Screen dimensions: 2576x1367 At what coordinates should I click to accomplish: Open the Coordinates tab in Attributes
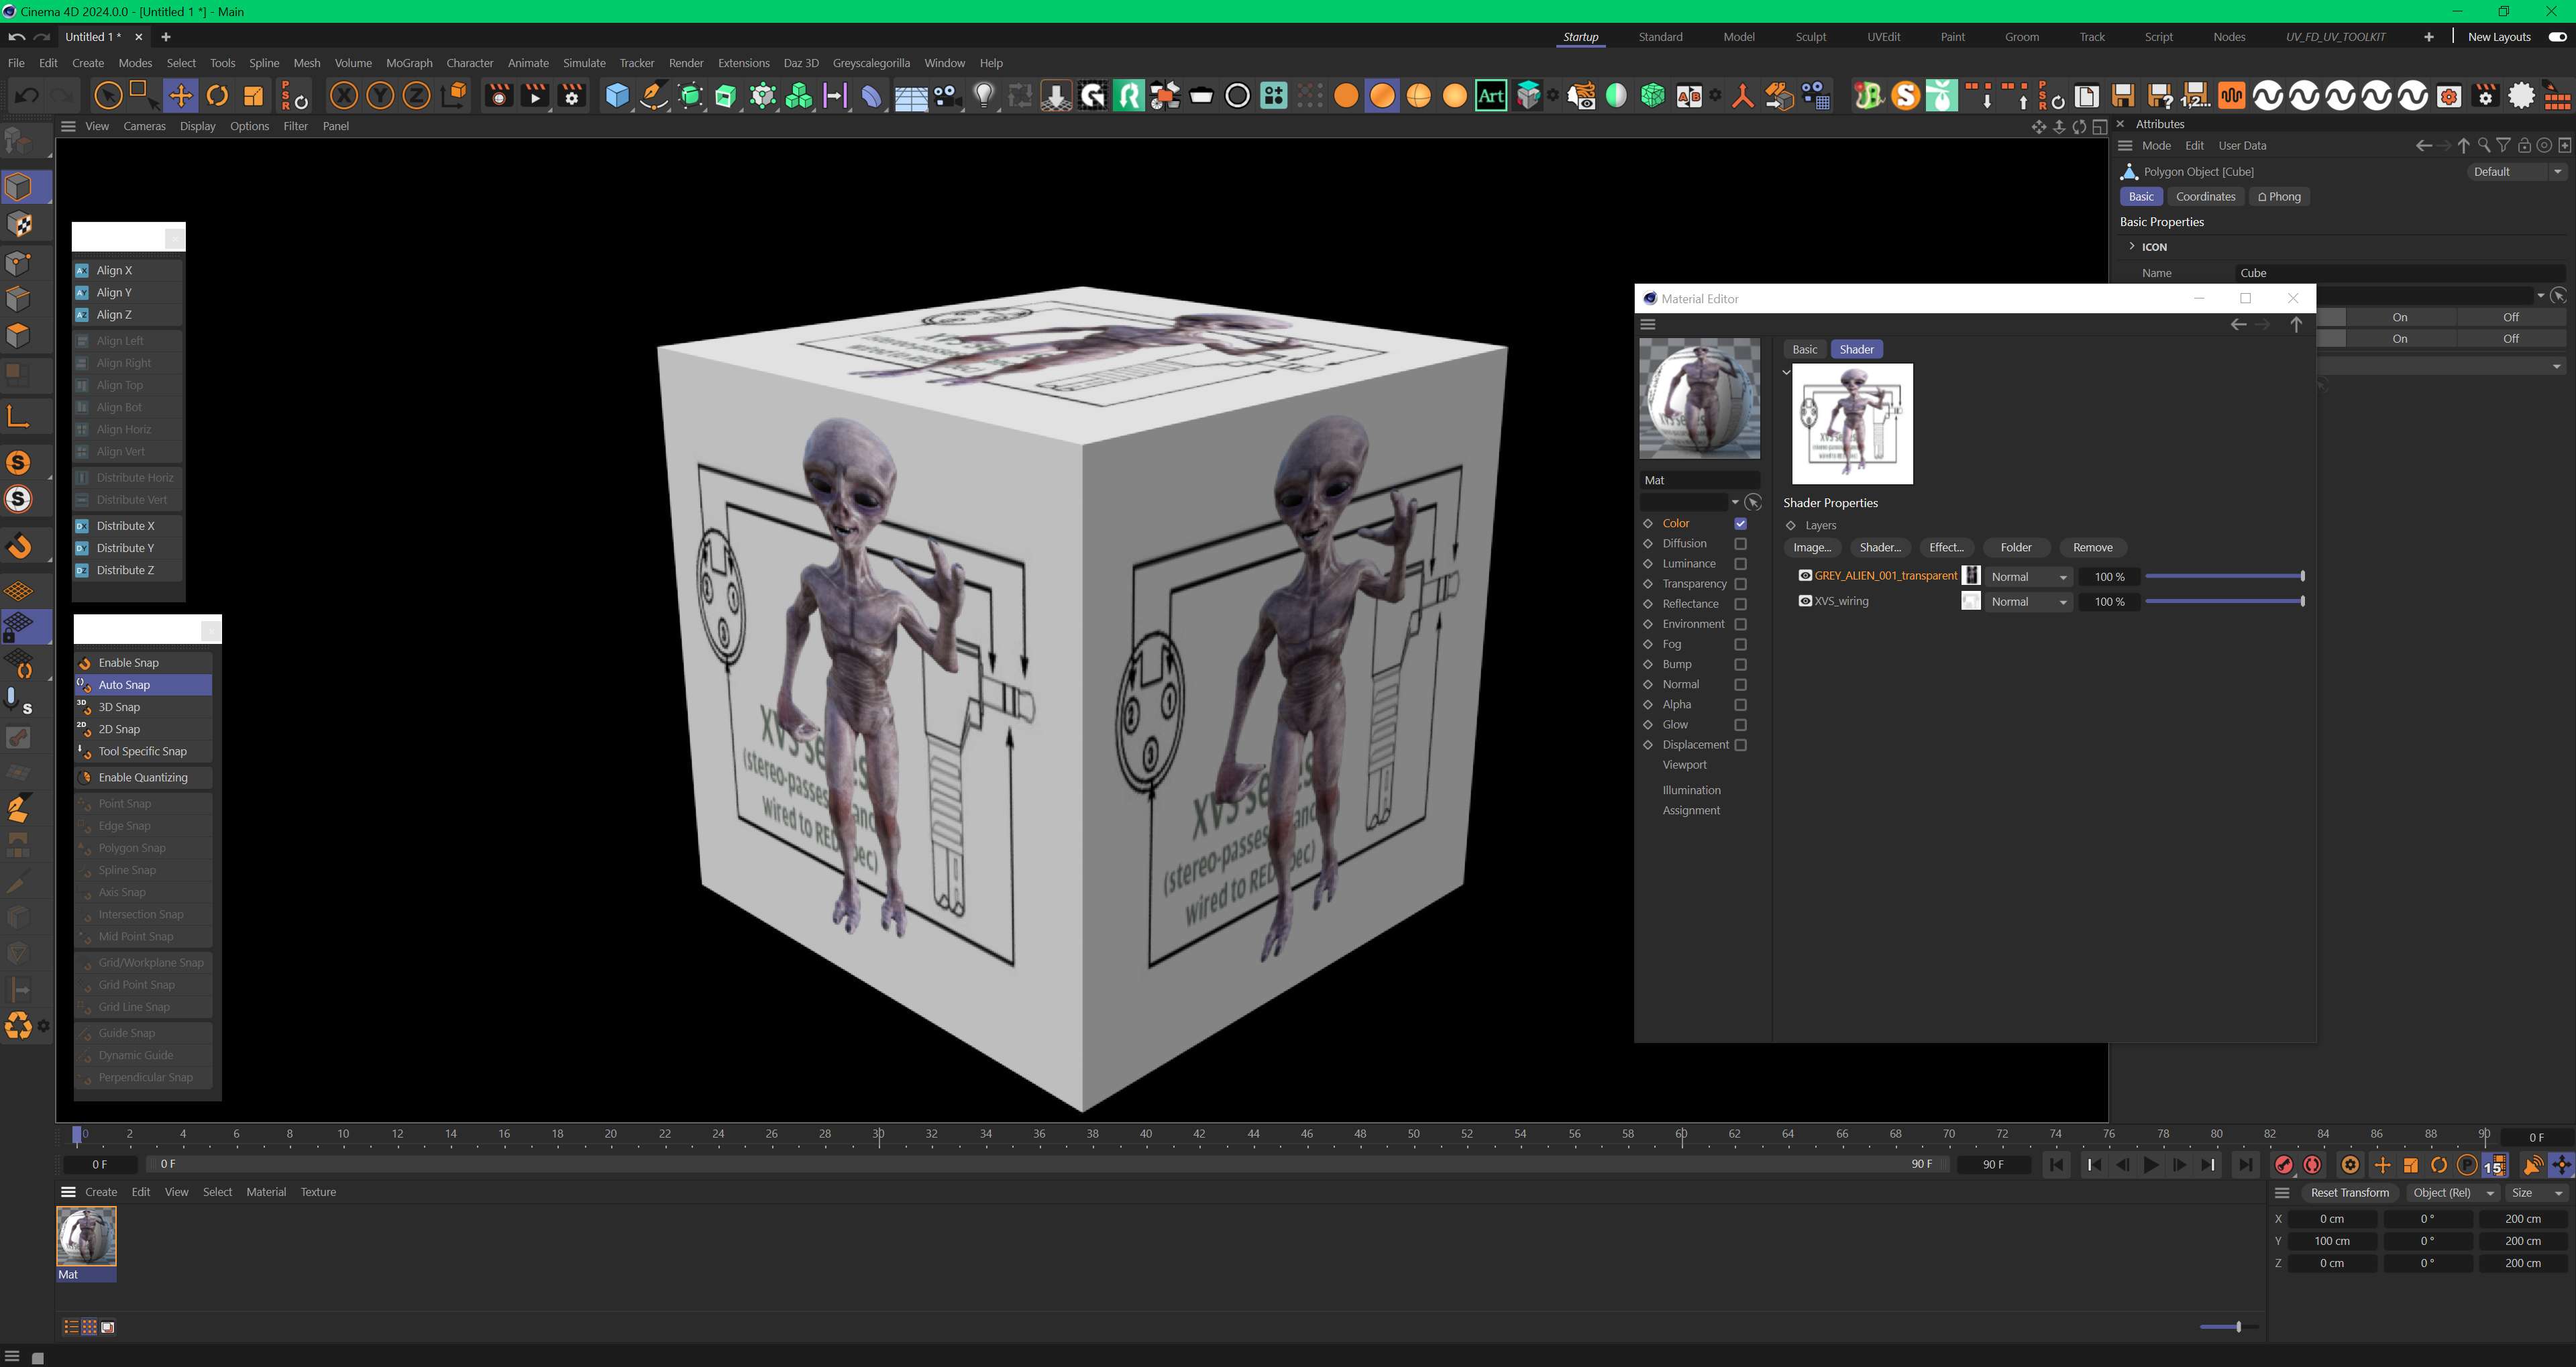[x=2205, y=197]
